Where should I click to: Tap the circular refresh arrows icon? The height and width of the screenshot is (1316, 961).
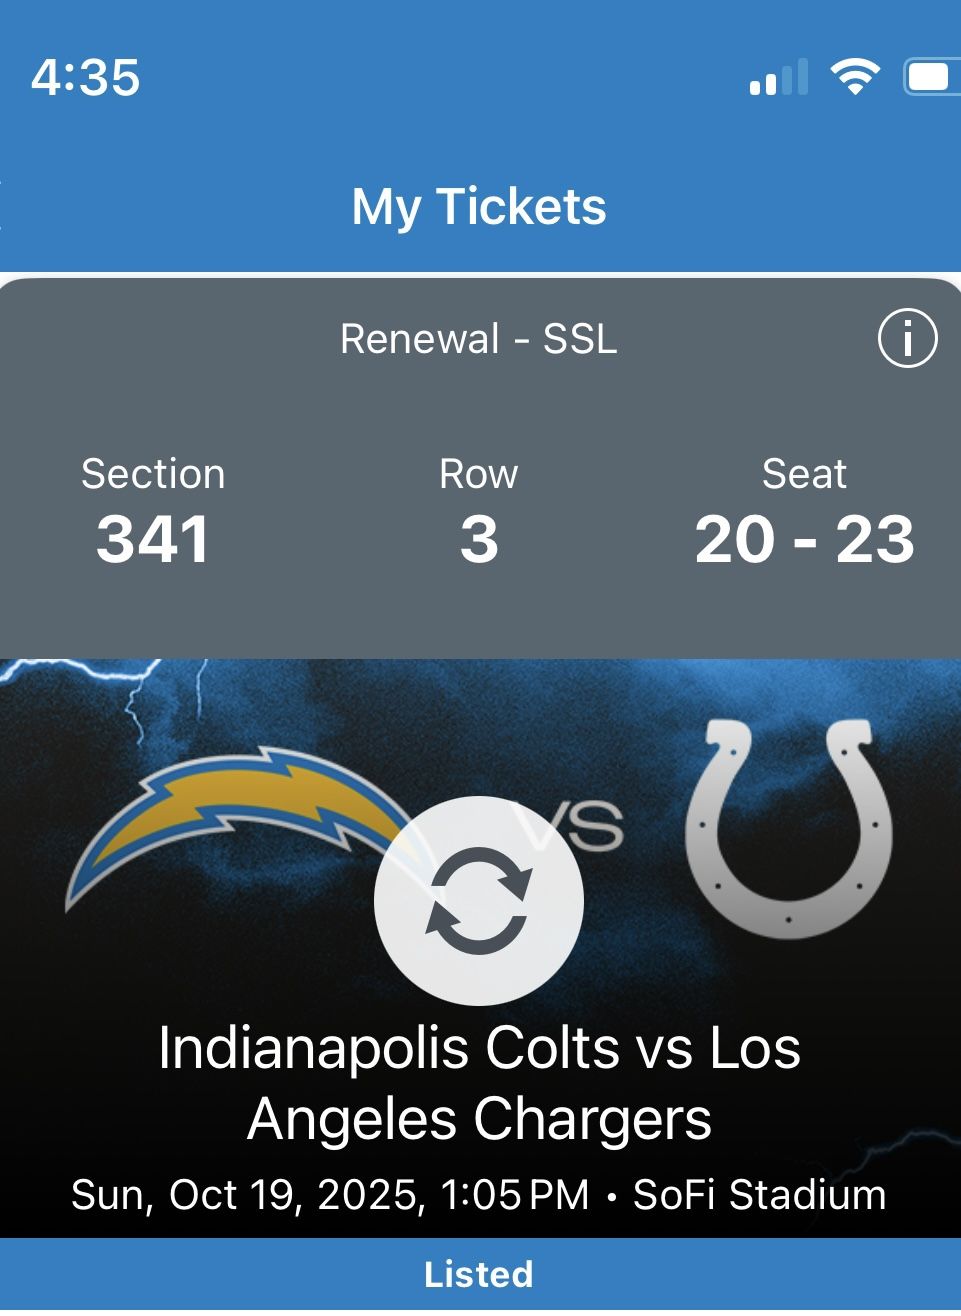coord(479,900)
